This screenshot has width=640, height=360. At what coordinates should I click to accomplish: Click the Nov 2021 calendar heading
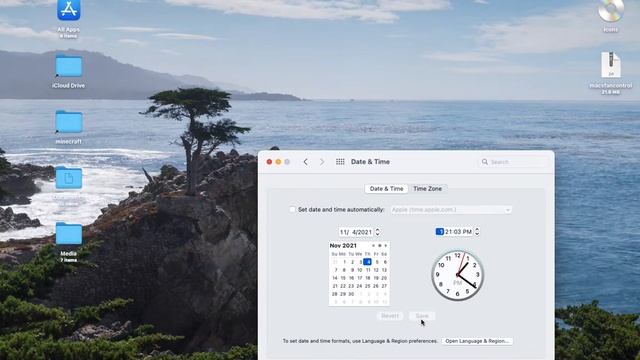[343, 246]
